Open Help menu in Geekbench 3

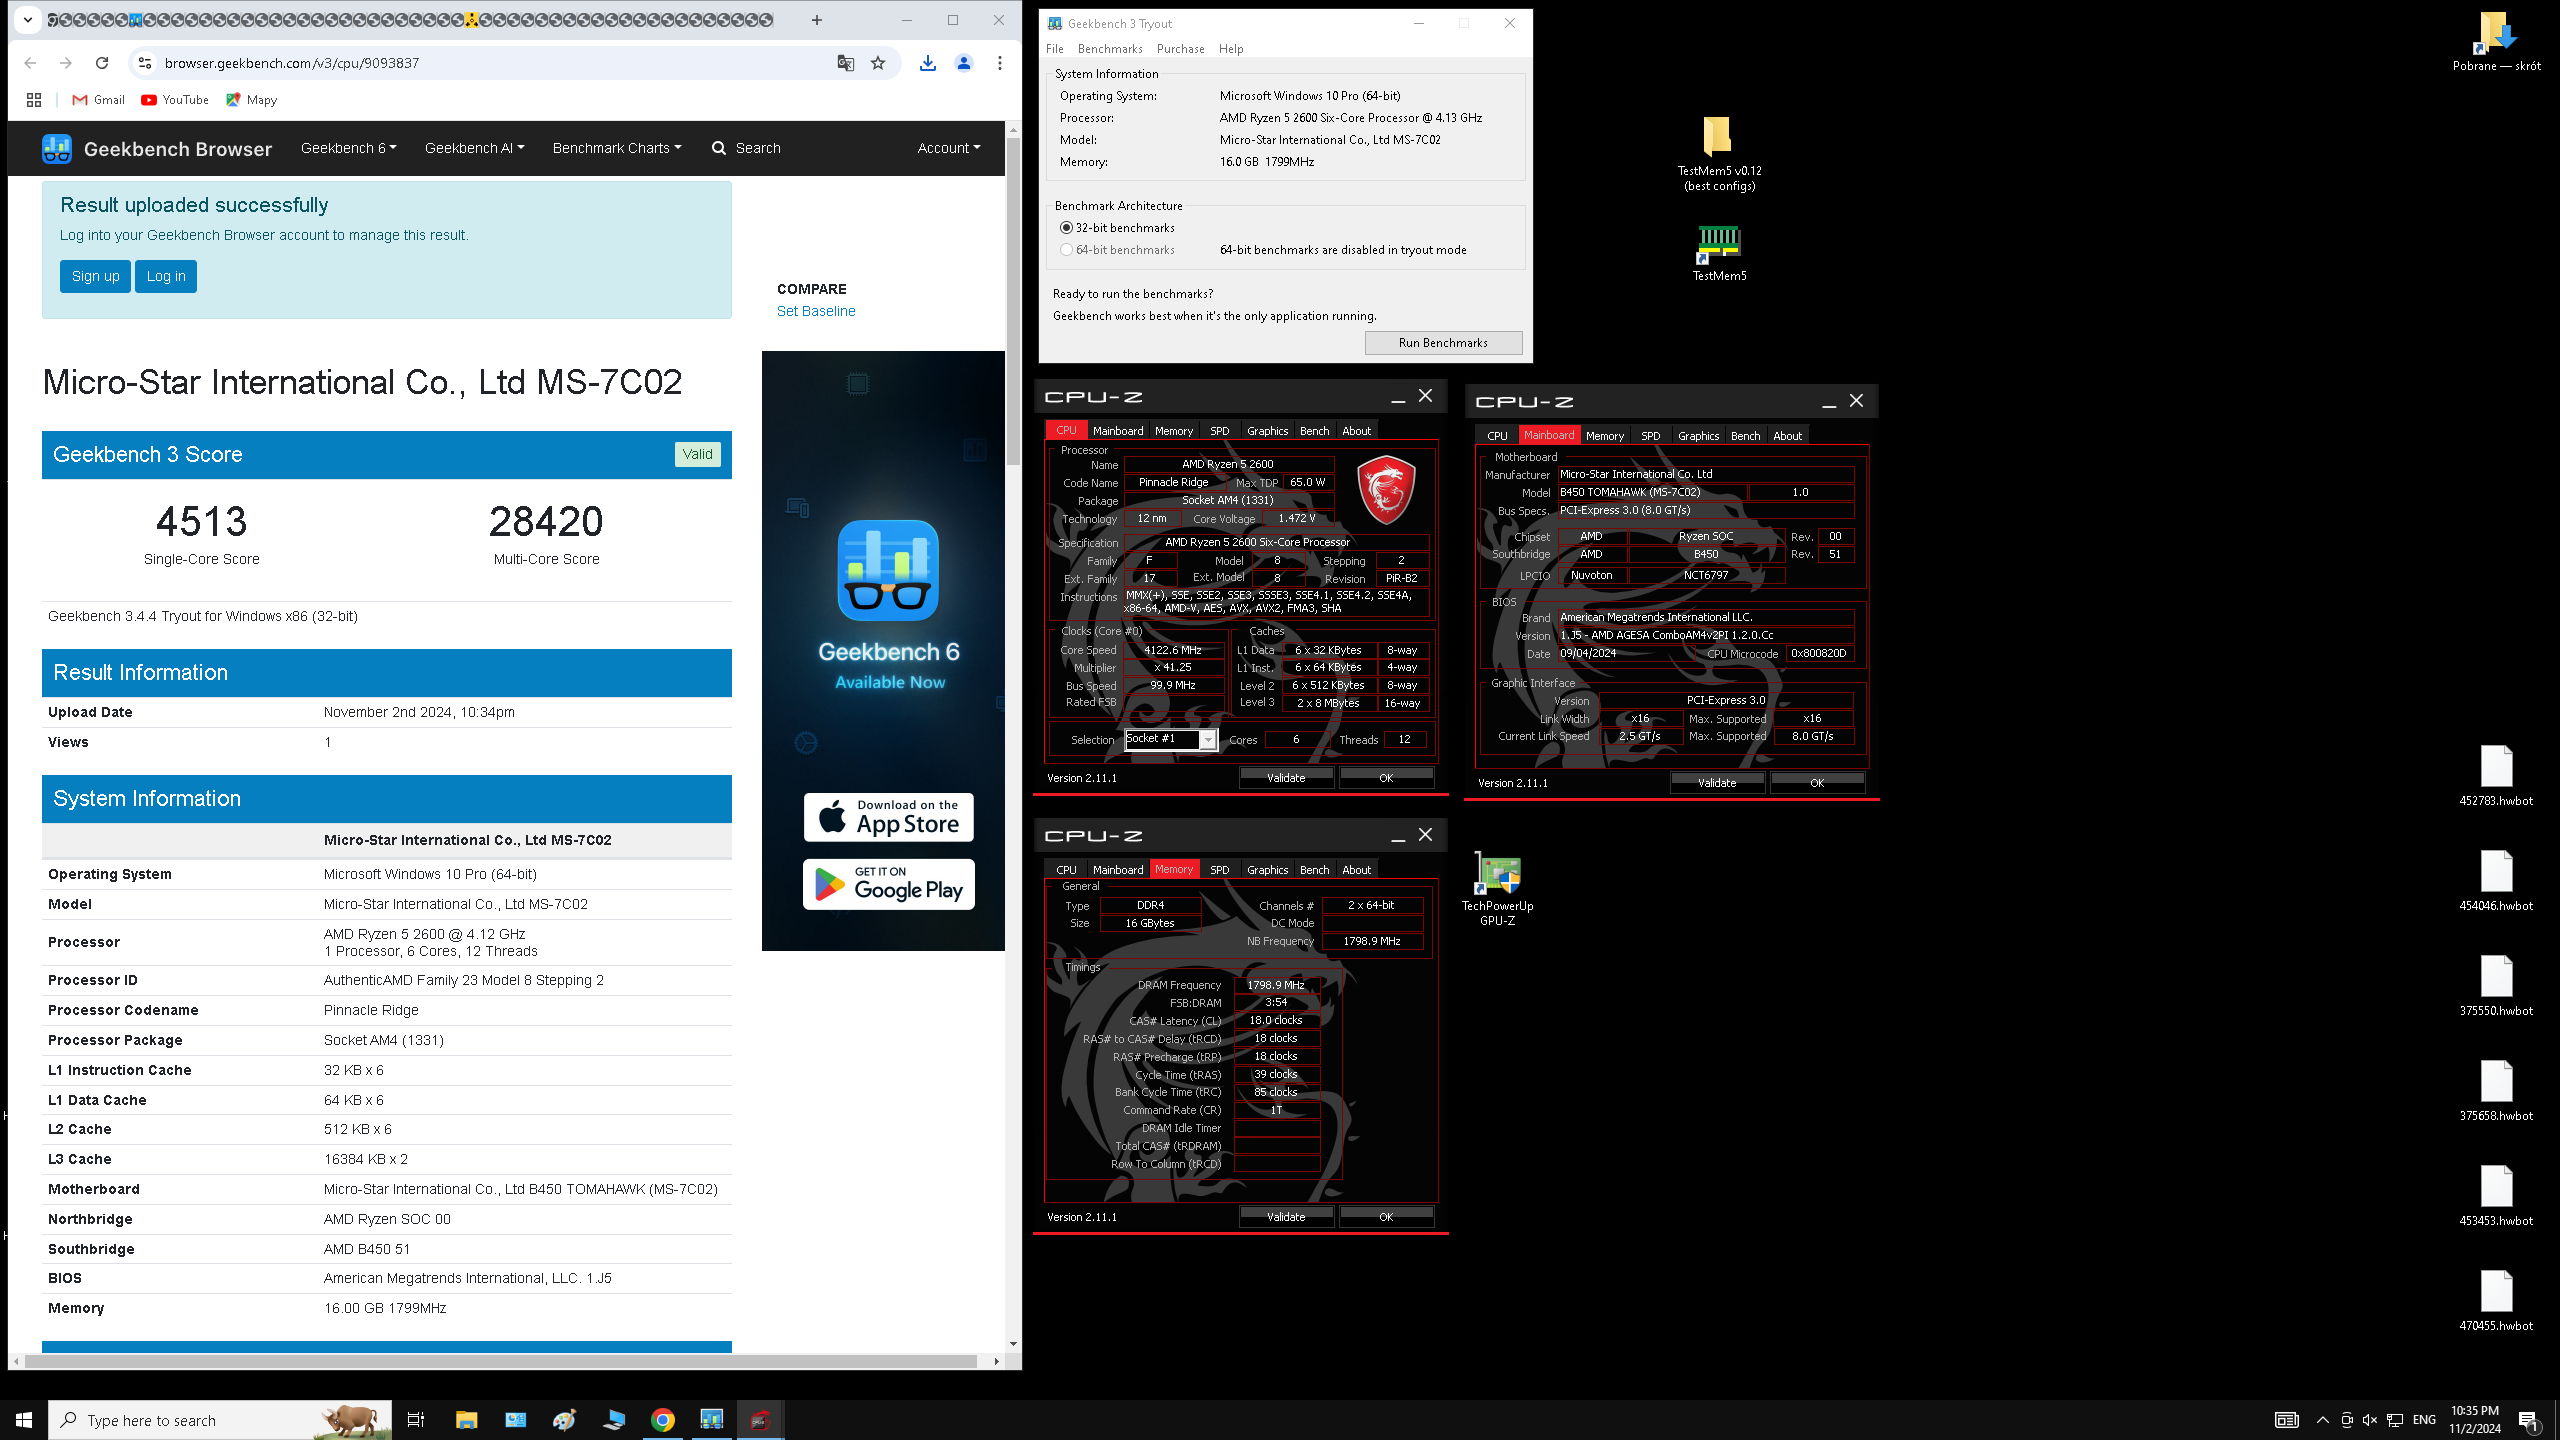(1231, 49)
